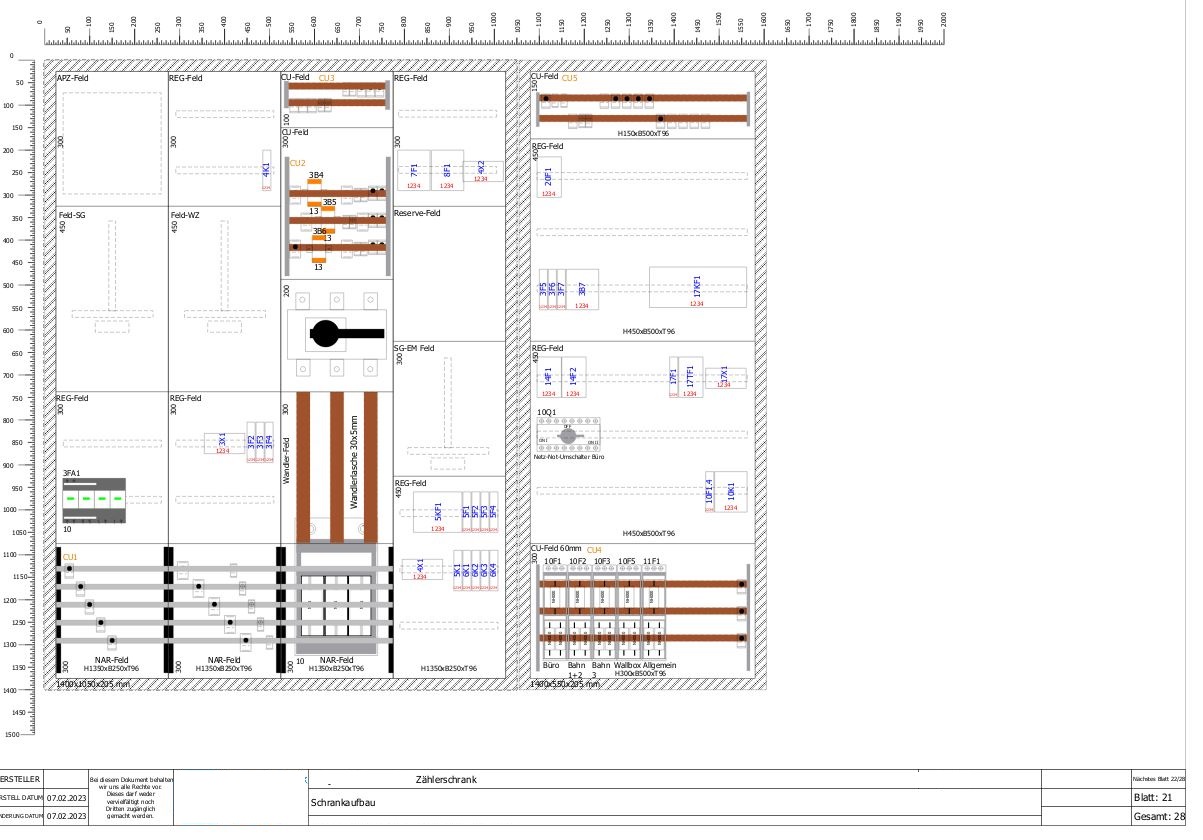
Task: Select the 10K1 contactor block
Action: click(731, 492)
